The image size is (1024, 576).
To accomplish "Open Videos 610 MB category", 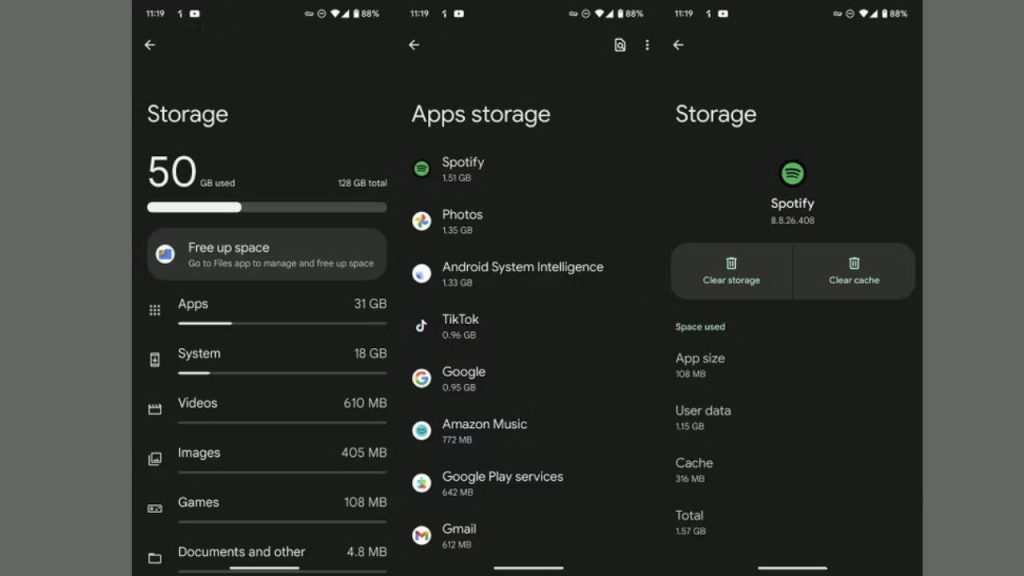I will [267, 409].
